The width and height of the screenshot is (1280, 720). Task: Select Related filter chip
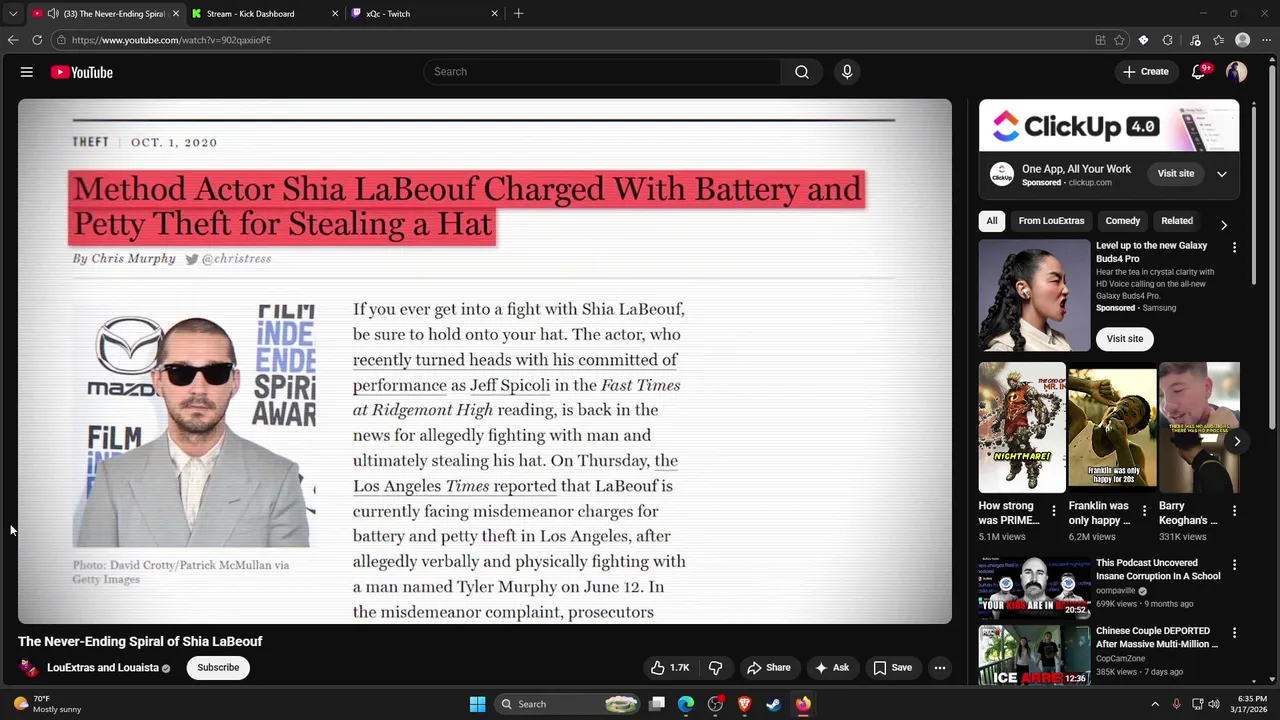point(1177,221)
